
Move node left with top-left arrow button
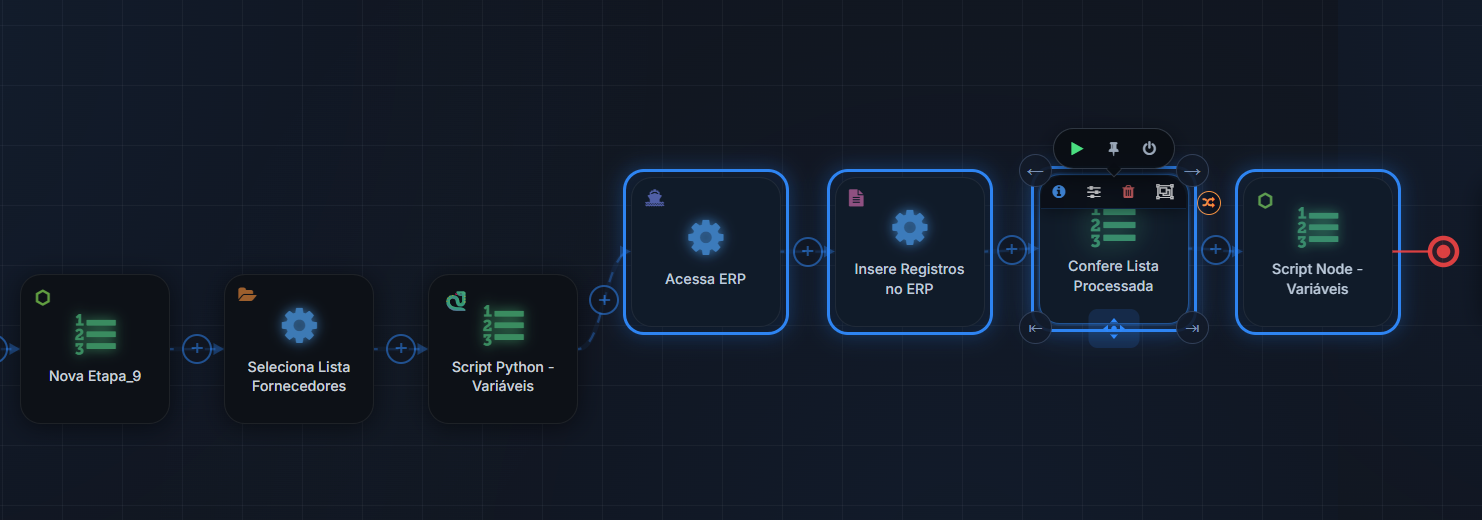pyautogui.click(x=1036, y=171)
